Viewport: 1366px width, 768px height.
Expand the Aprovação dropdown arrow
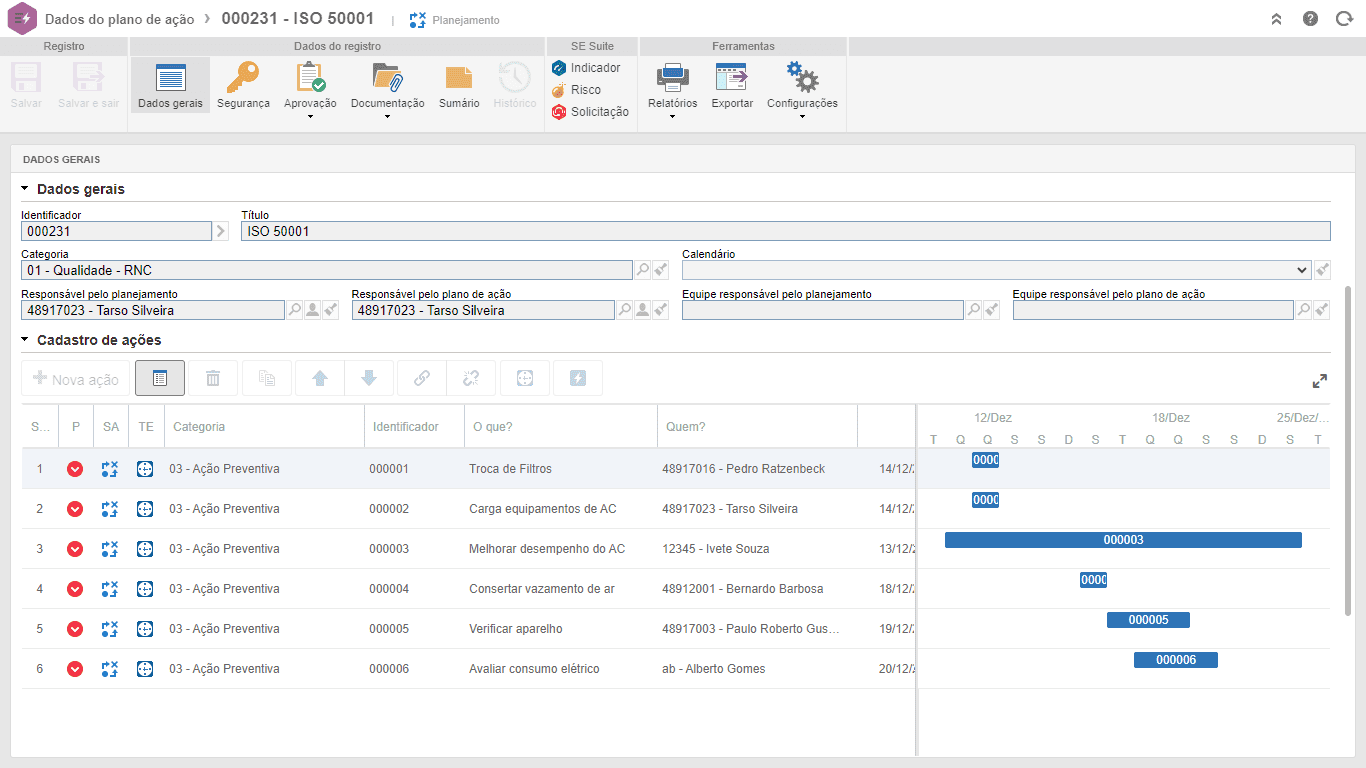pos(310,117)
